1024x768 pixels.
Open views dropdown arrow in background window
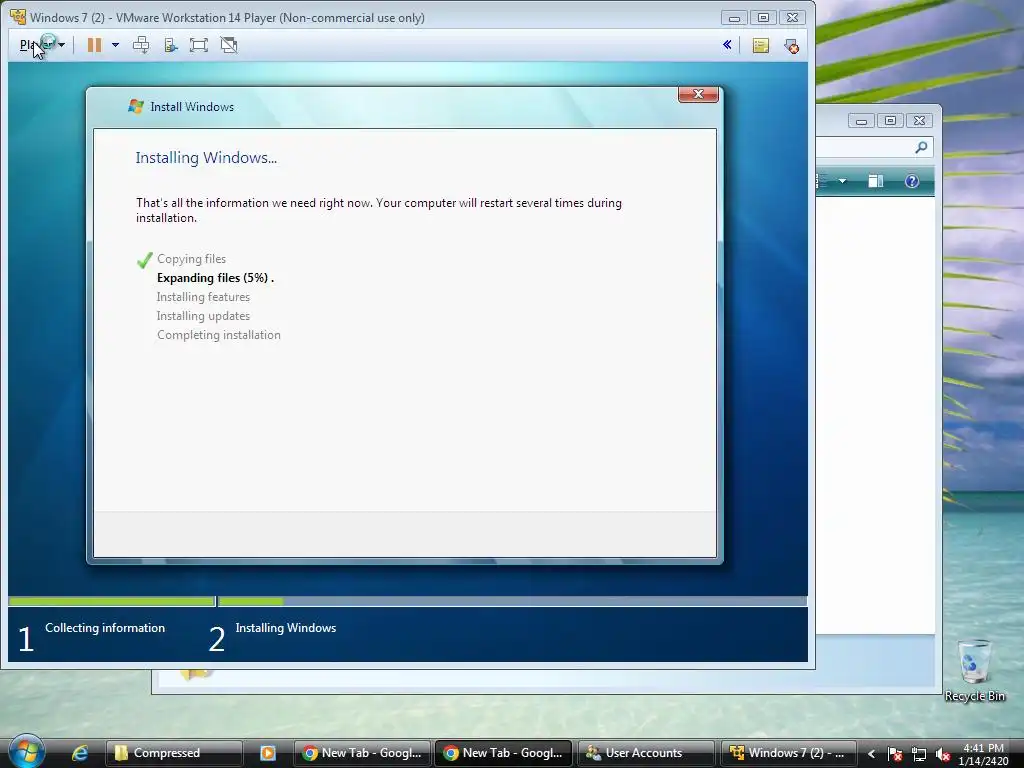(x=842, y=181)
